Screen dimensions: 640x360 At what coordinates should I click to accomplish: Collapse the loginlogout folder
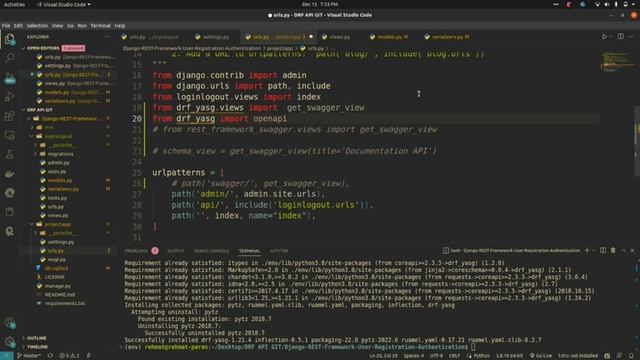pos(58,136)
